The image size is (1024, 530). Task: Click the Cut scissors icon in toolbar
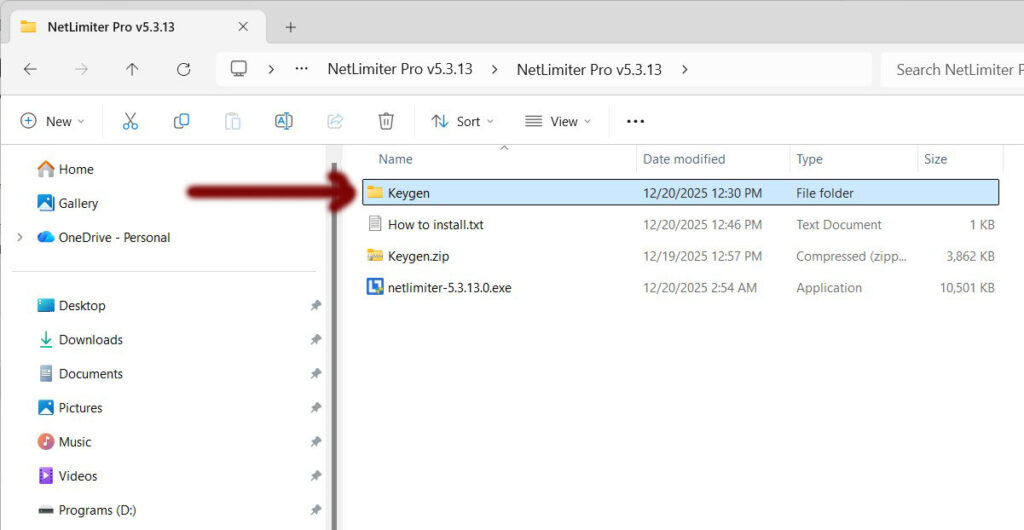tap(130, 121)
